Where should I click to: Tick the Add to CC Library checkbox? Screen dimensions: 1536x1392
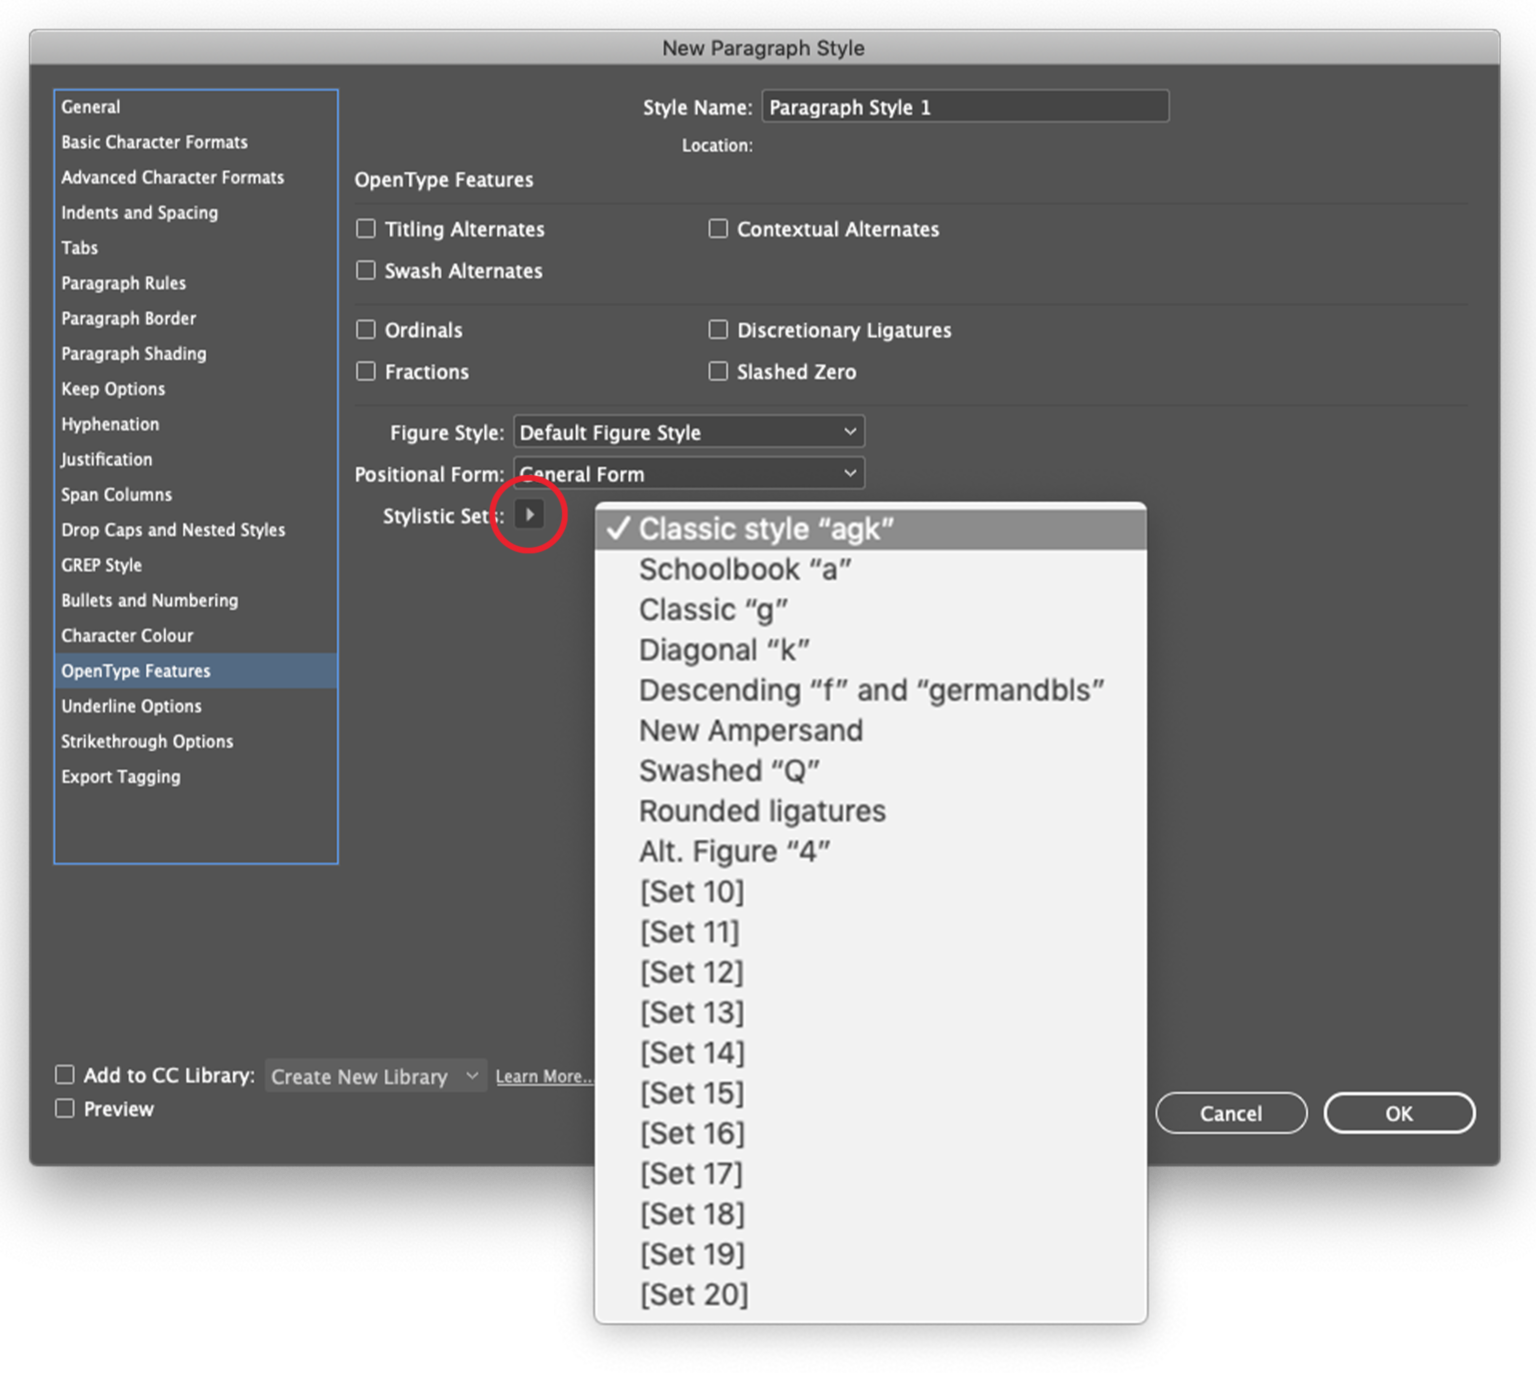[65, 1075]
